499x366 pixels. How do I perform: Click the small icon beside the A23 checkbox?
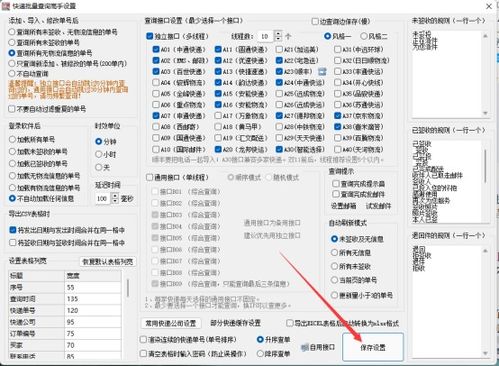322,71
